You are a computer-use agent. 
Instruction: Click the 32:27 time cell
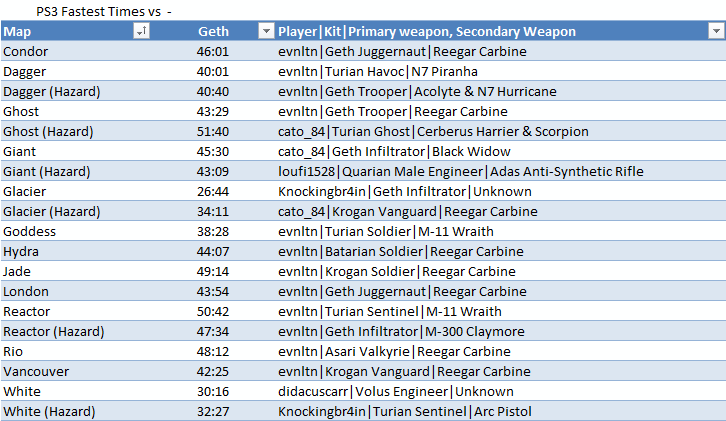tap(213, 411)
